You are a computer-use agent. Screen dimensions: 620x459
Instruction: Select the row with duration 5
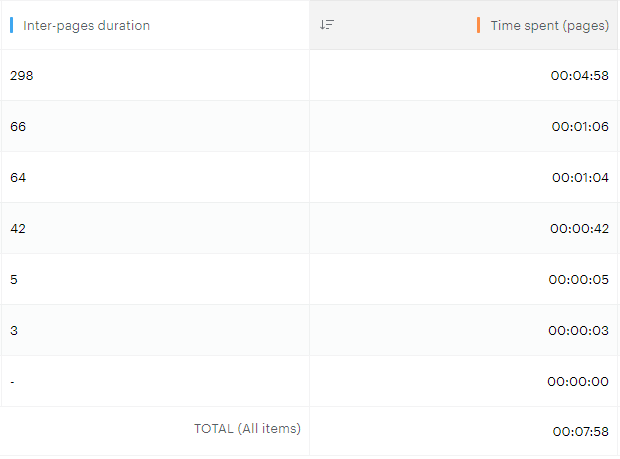[14, 280]
